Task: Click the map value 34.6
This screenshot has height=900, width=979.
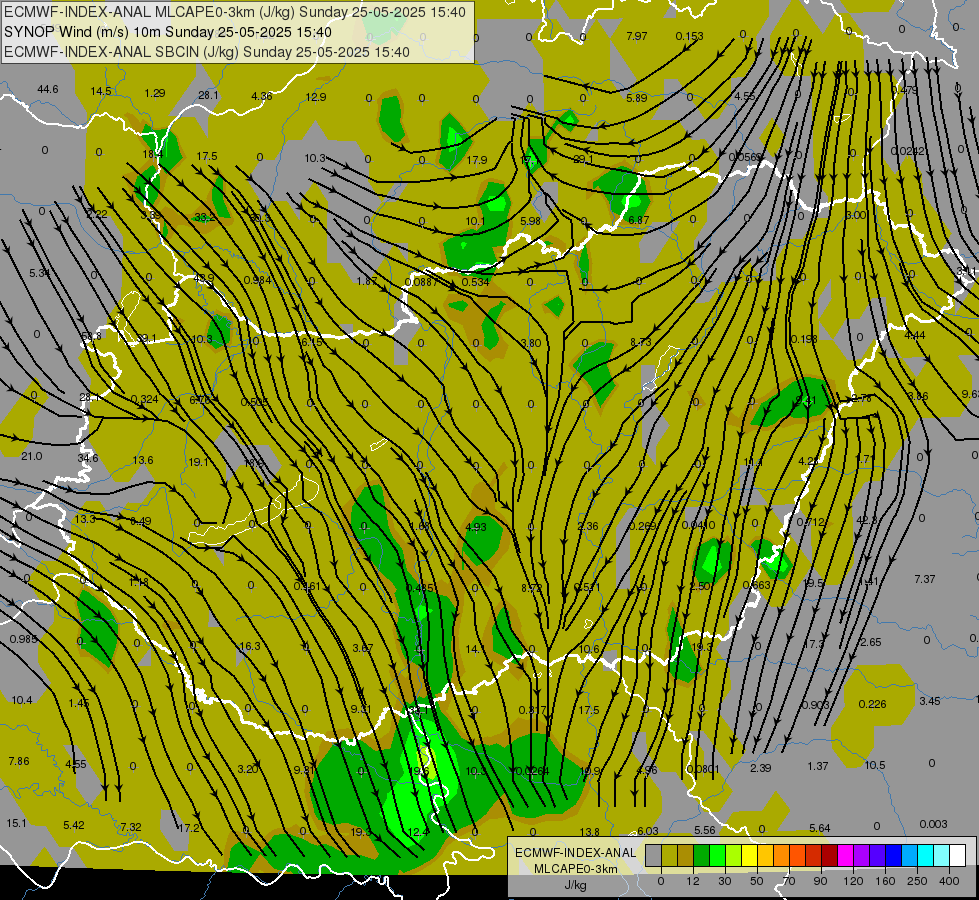Action: coord(88,458)
